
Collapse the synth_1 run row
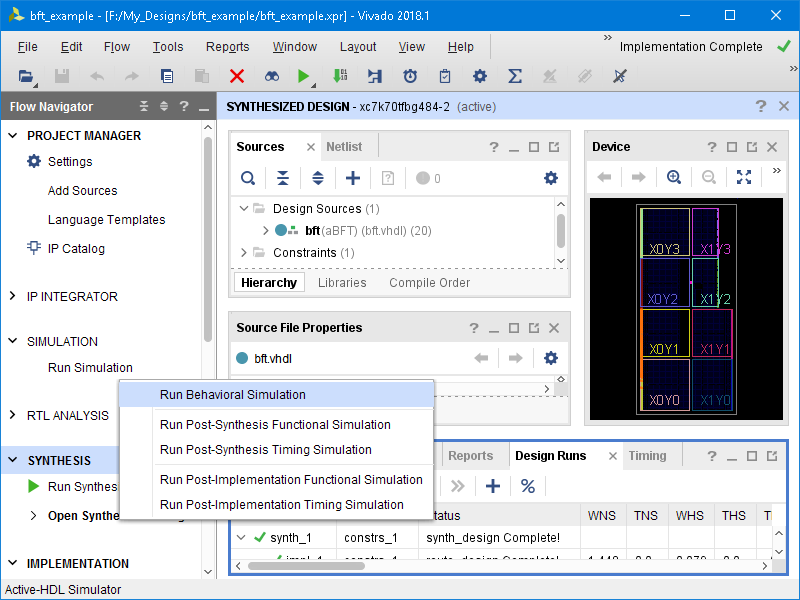[242, 538]
